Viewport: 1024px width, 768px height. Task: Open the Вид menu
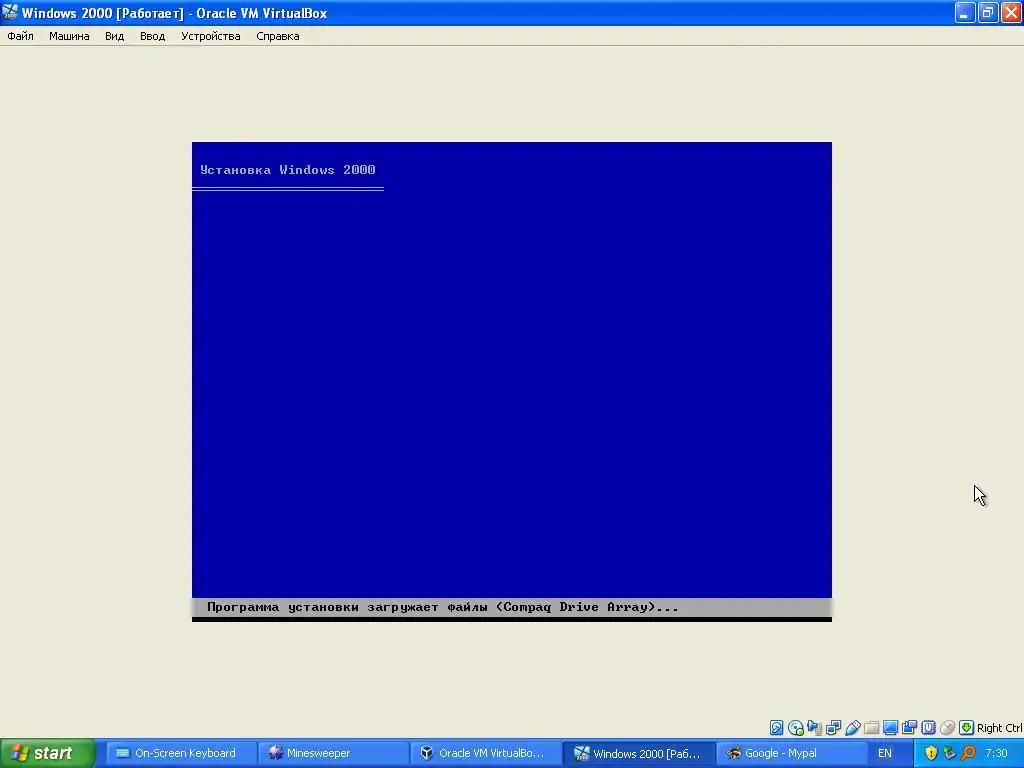(x=114, y=36)
